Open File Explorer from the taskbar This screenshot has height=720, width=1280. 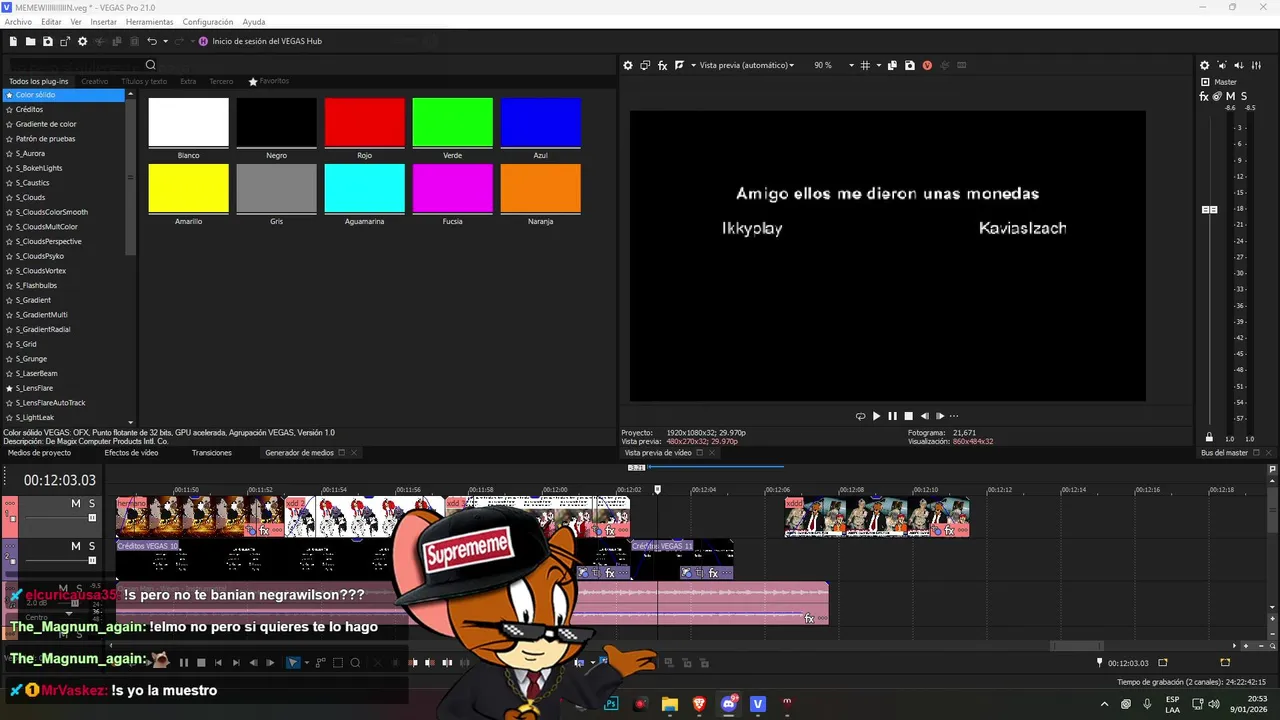670,704
